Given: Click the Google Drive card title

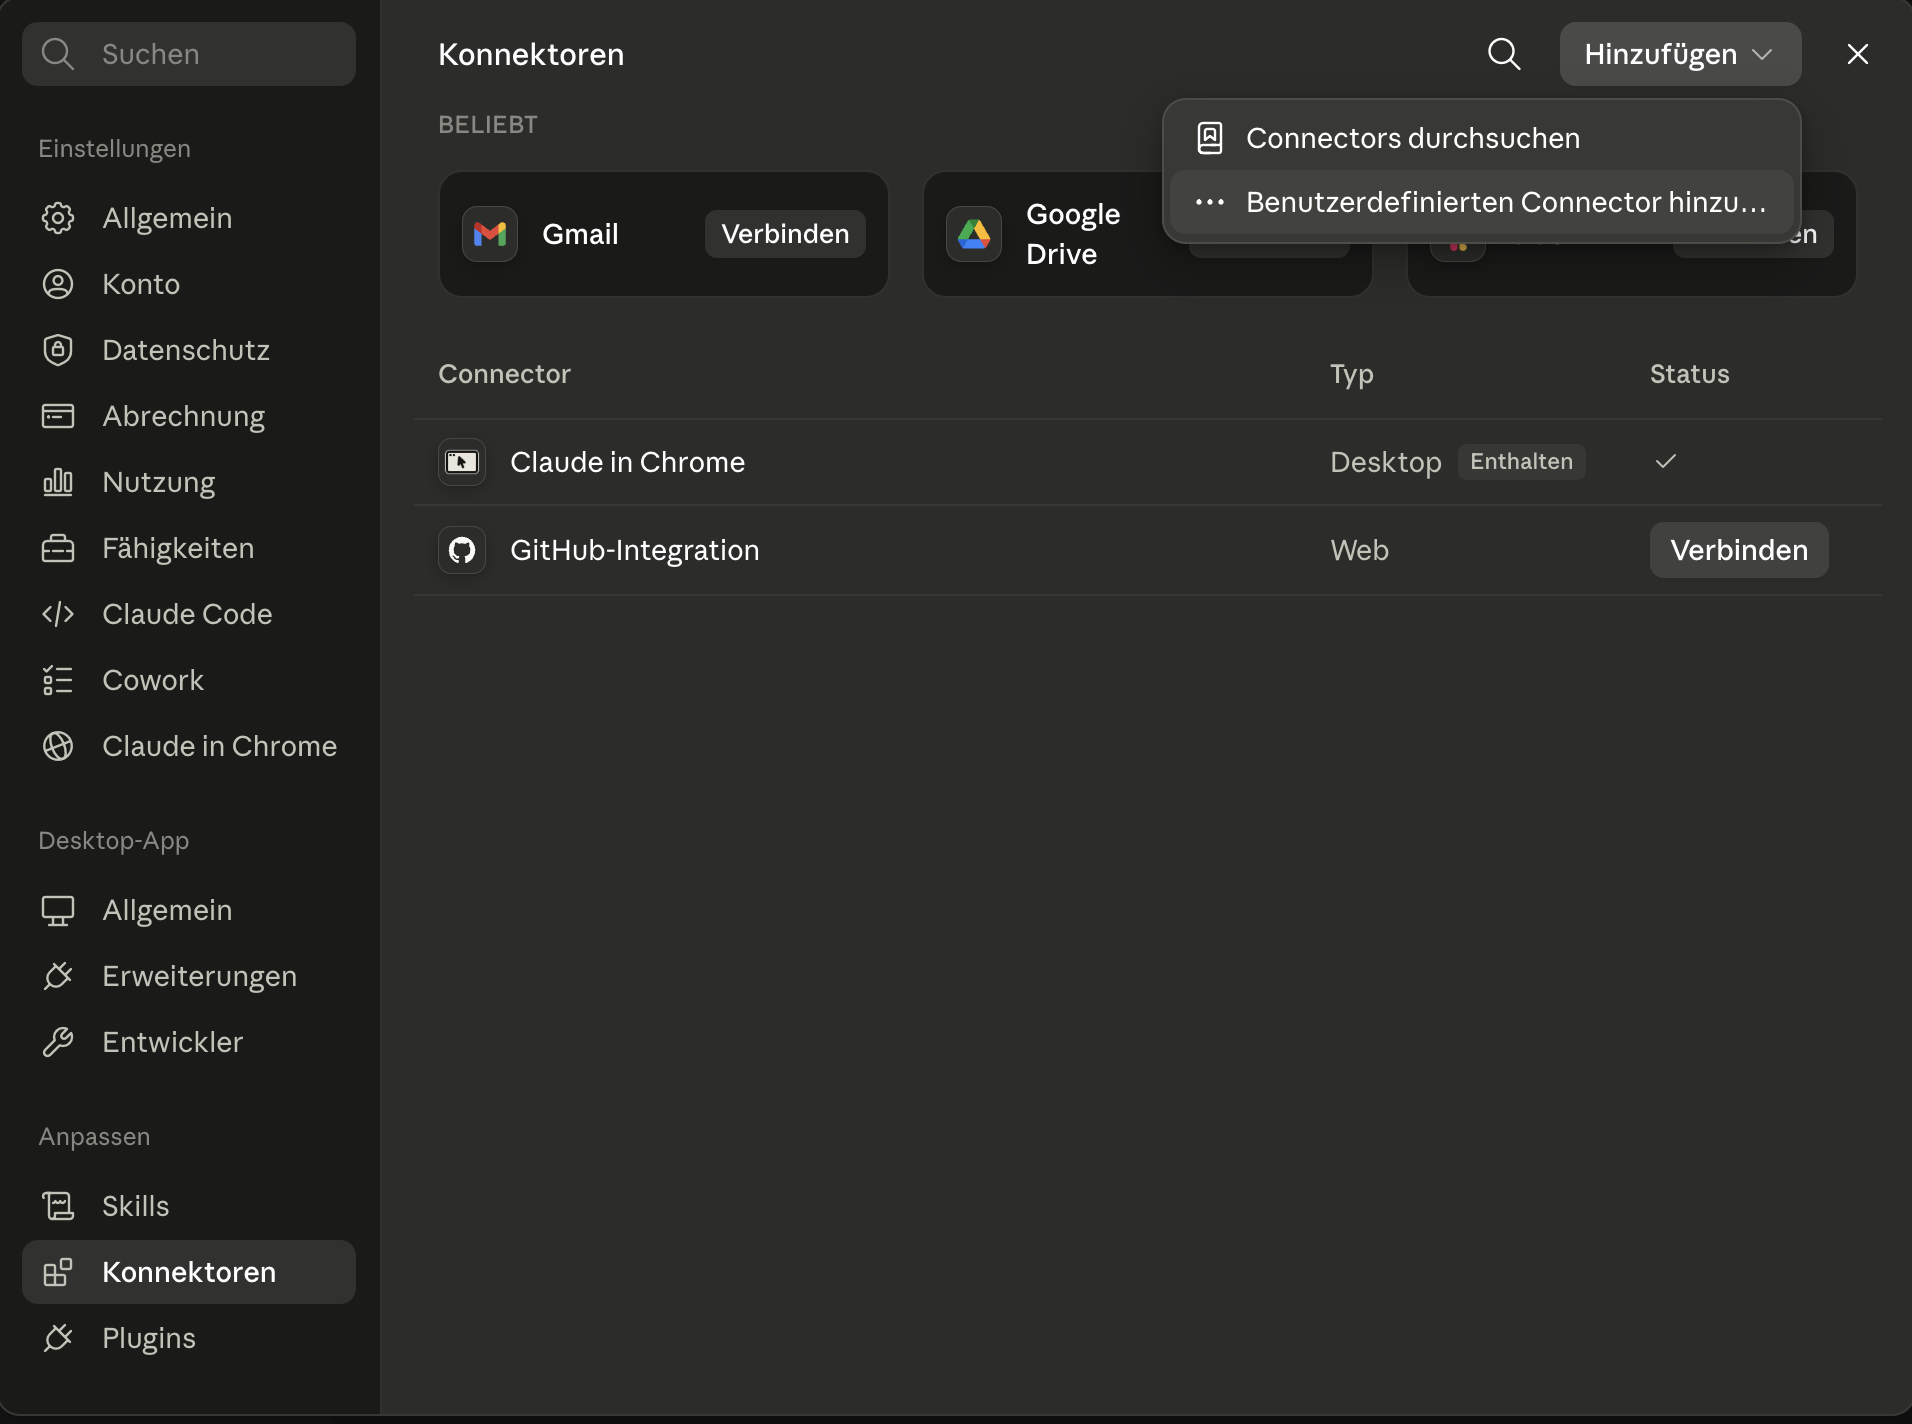Looking at the screenshot, I should (x=1073, y=234).
